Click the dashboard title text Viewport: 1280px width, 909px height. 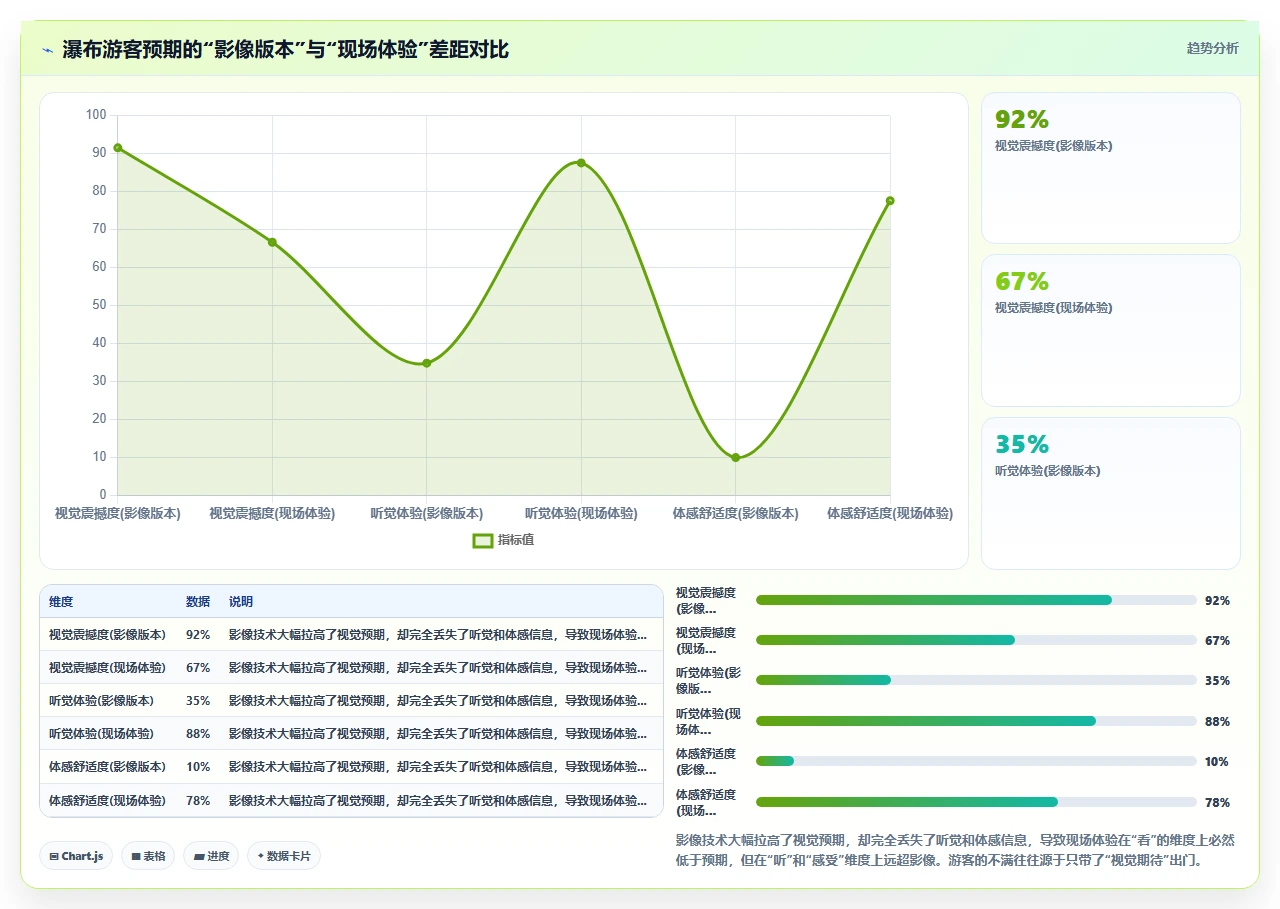click(286, 50)
